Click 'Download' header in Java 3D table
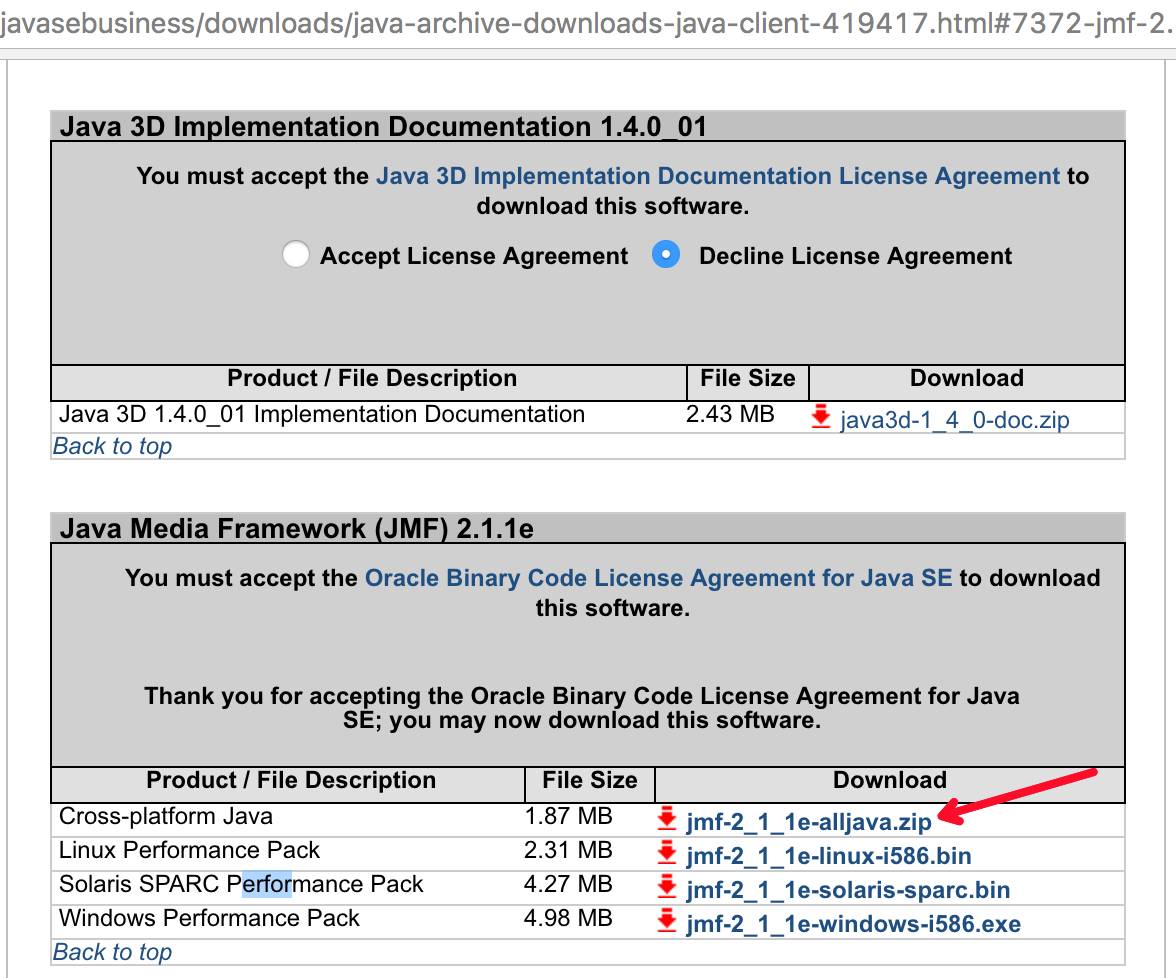 pyautogui.click(x=967, y=378)
